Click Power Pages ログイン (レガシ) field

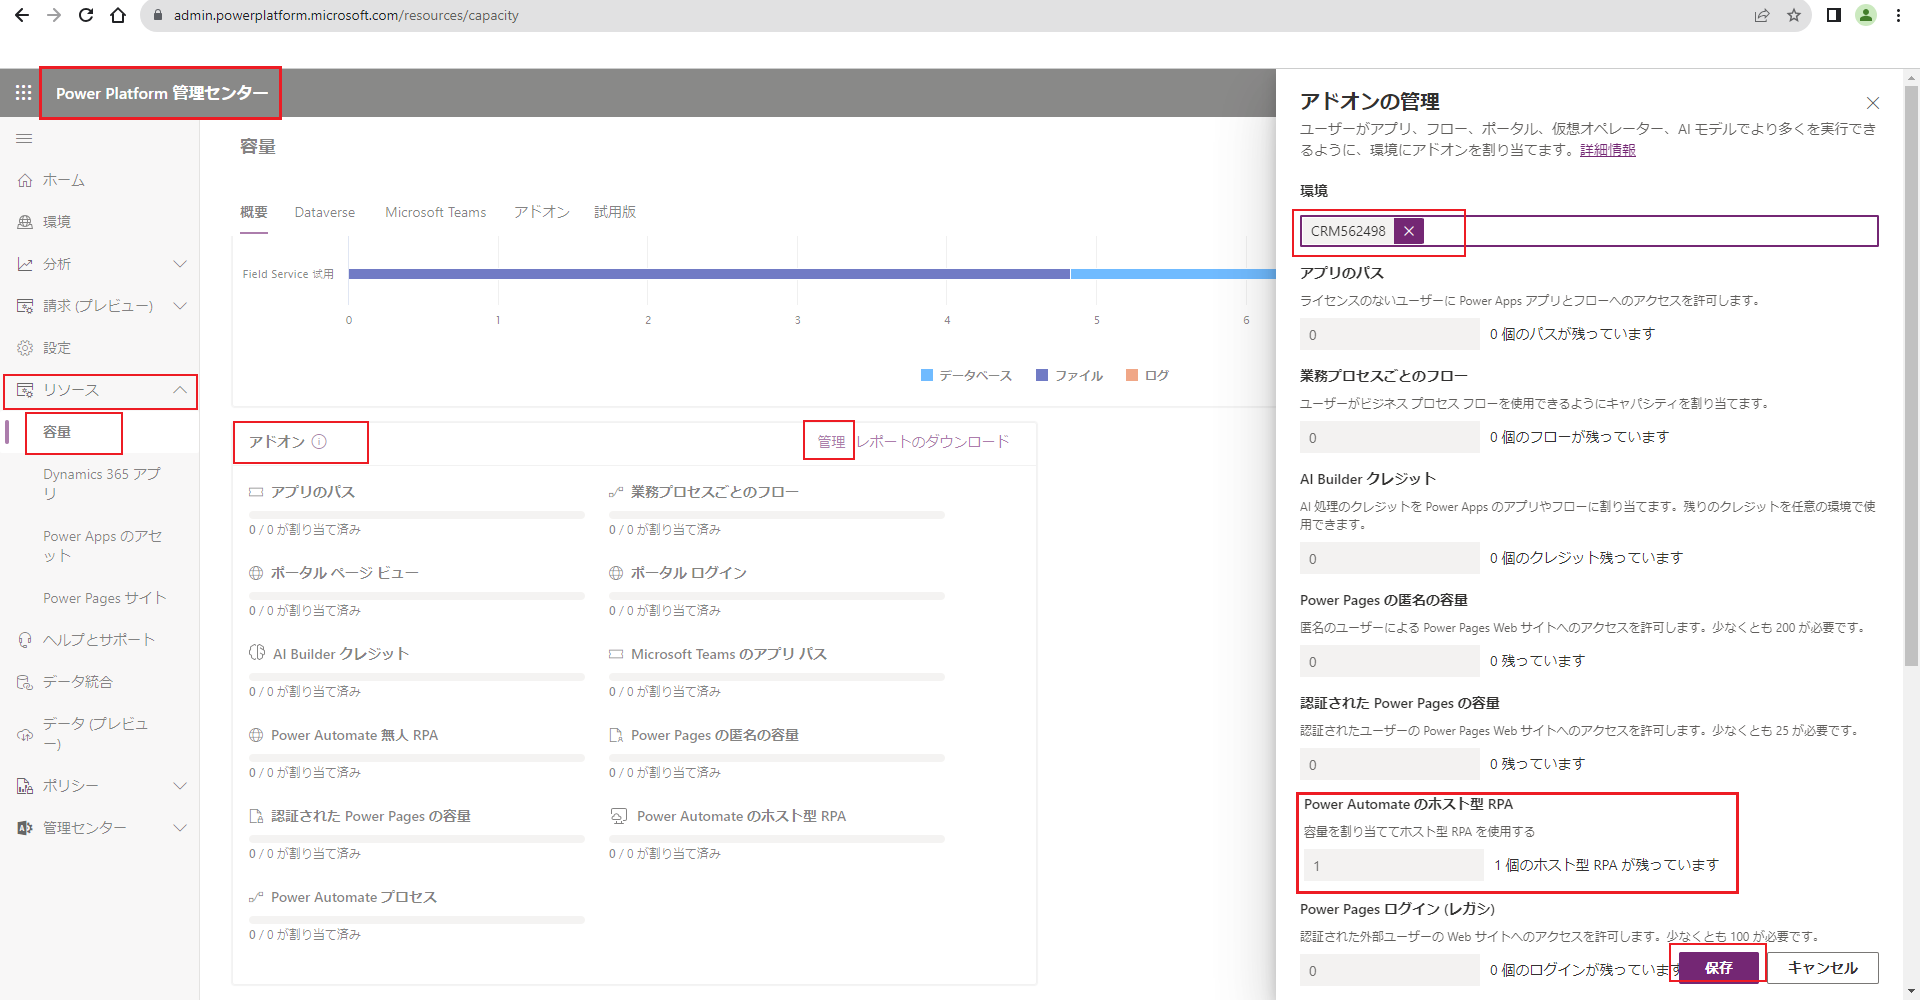(1390, 970)
